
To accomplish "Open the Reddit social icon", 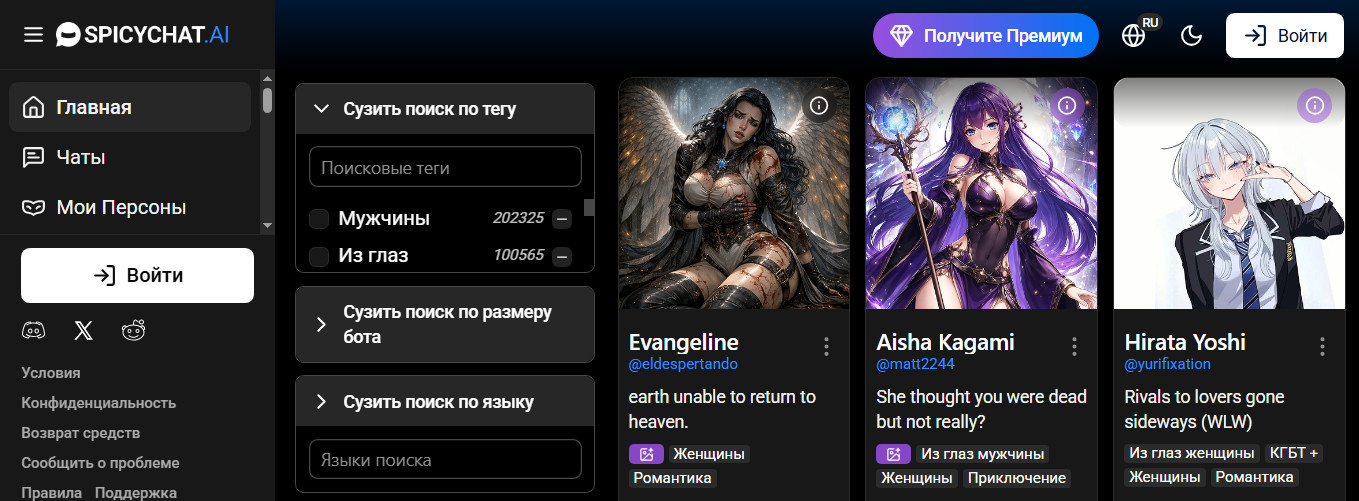I will pyautogui.click(x=133, y=331).
